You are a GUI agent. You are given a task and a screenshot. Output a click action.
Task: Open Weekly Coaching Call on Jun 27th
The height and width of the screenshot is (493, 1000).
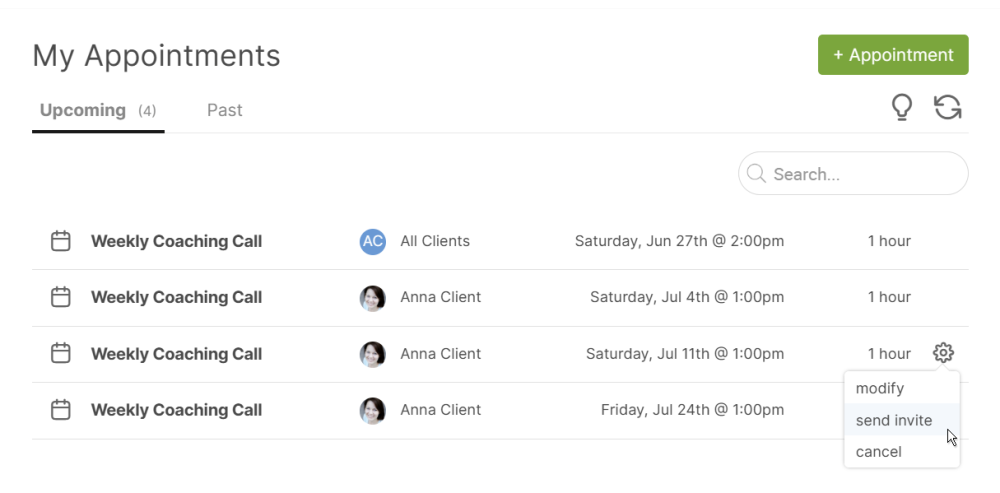tap(176, 241)
